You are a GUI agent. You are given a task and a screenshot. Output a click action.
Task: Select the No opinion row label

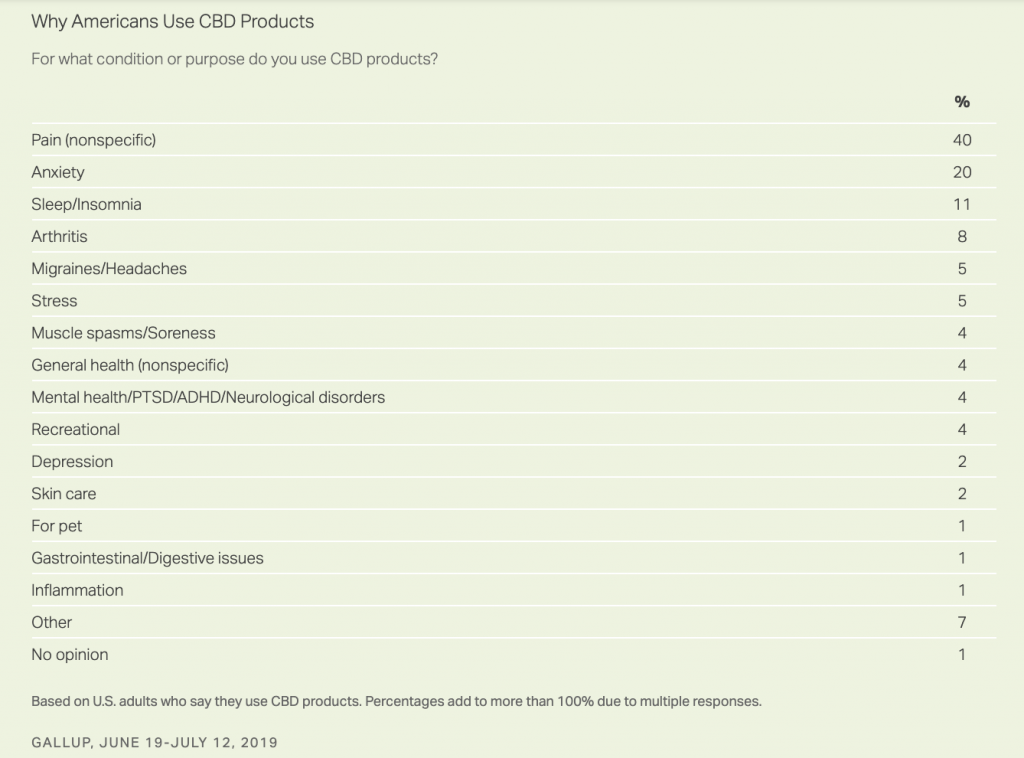click(70, 655)
